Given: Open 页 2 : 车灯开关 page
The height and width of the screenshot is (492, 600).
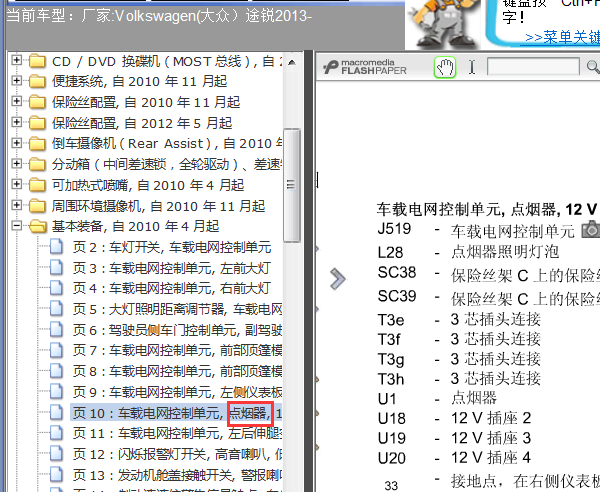Looking at the screenshot, I should (172, 247).
